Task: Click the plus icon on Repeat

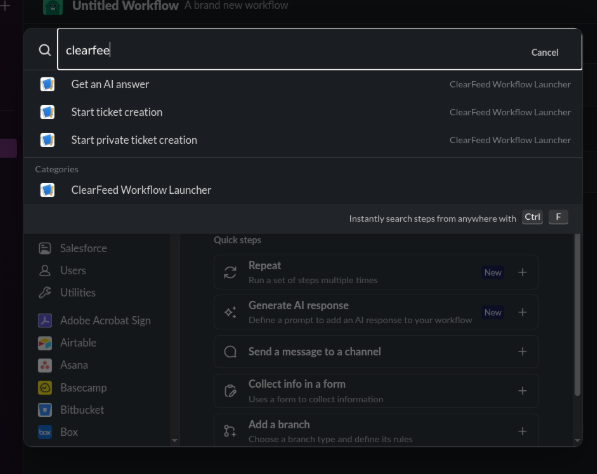Action: coord(522,272)
